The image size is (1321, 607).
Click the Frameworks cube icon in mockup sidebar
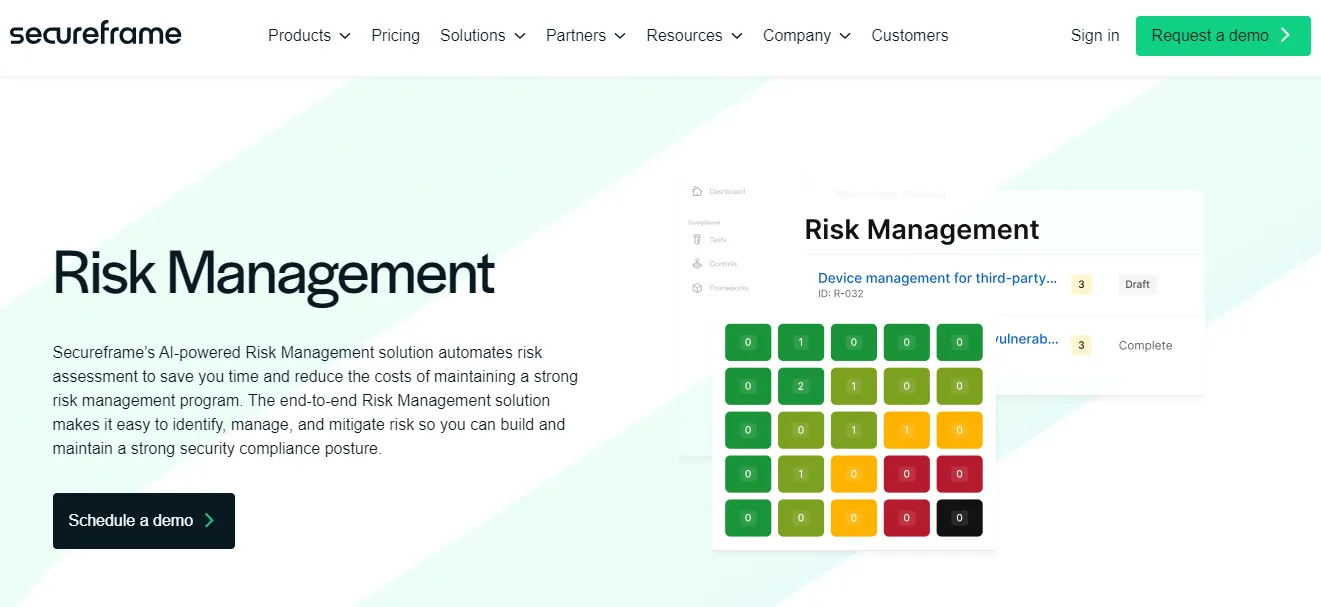[x=697, y=288]
